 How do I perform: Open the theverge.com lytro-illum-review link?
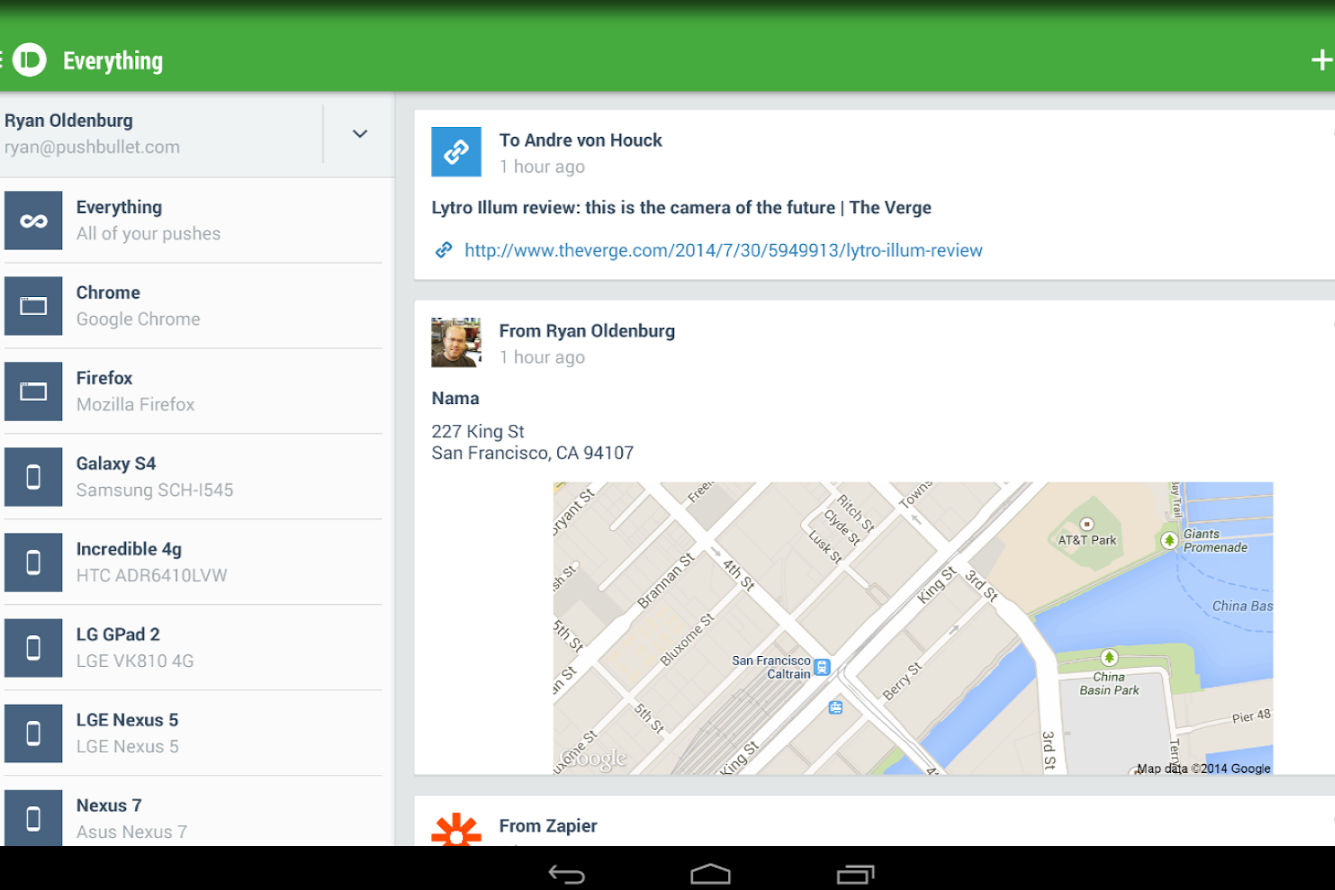pos(723,250)
